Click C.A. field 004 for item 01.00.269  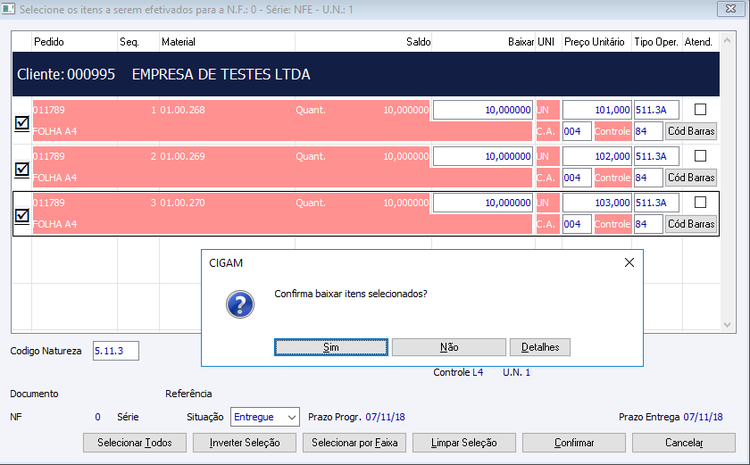[x=577, y=177]
